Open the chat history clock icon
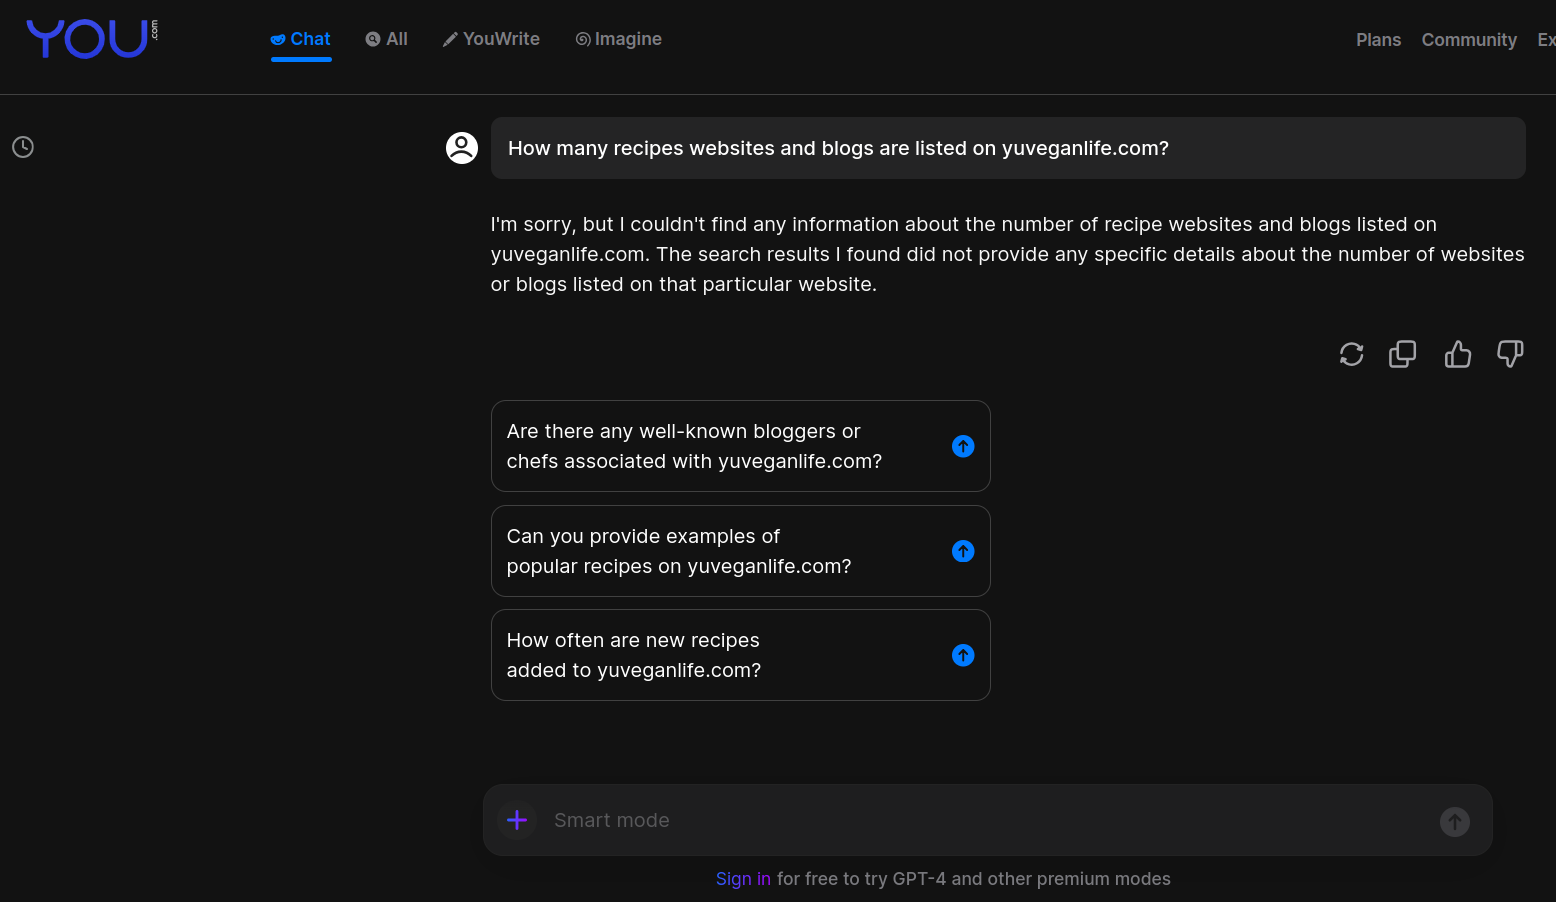1556x902 pixels. coord(23,147)
